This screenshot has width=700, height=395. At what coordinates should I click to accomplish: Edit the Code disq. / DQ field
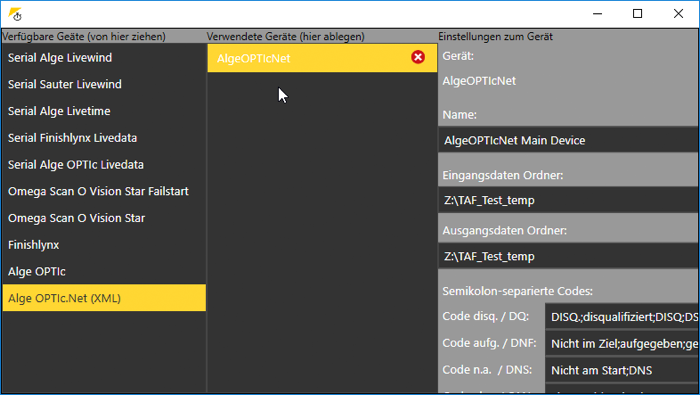coord(621,316)
